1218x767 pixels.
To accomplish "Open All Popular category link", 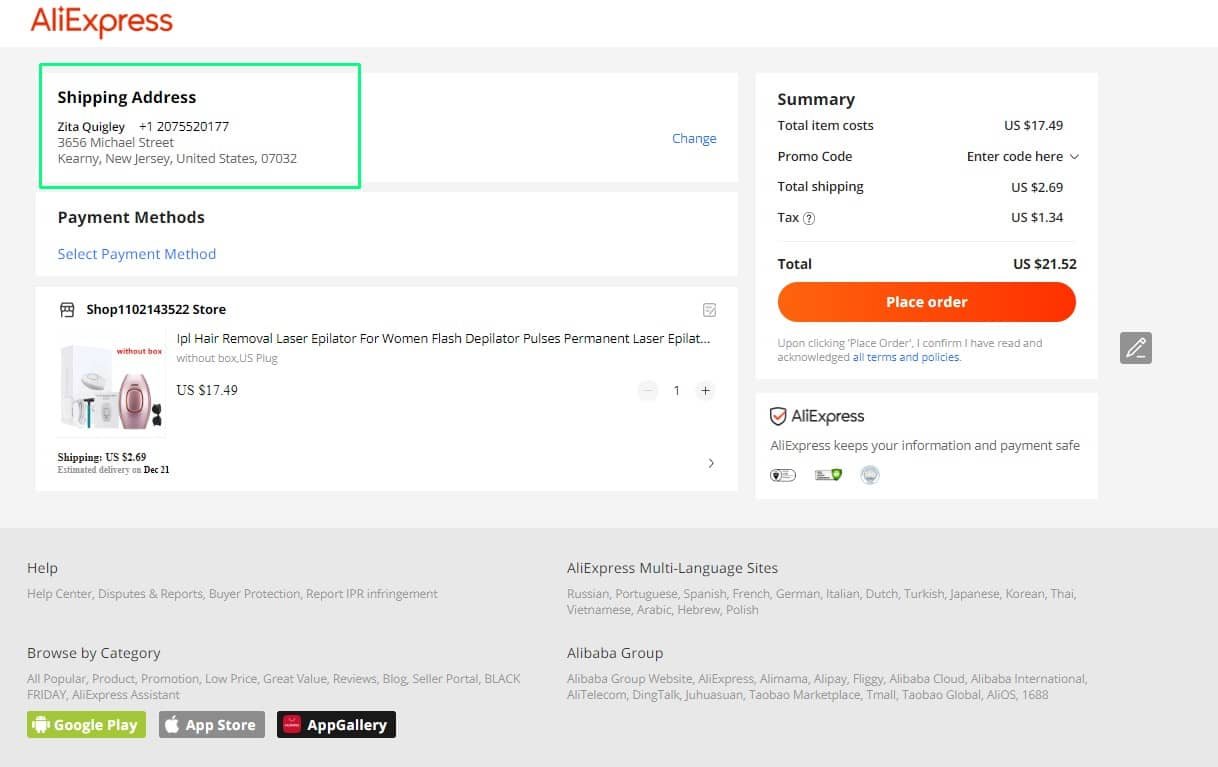I will 57,679.
